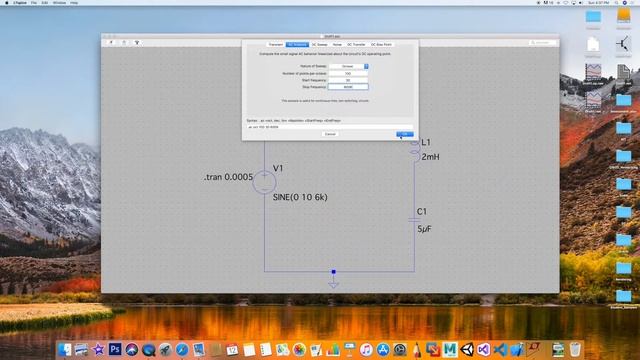The width and height of the screenshot is (640, 360).
Task: Open Finder from the Dock
Action: tap(64, 350)
